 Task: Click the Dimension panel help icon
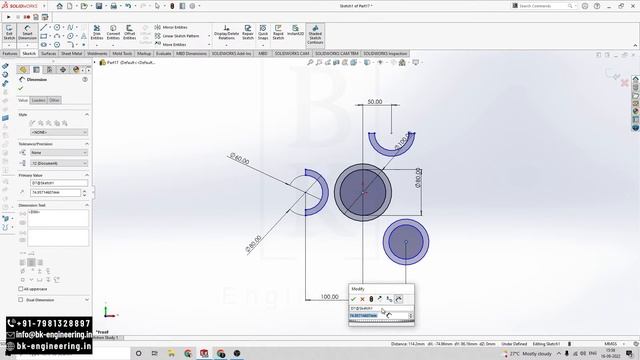(x=85, y=80)
